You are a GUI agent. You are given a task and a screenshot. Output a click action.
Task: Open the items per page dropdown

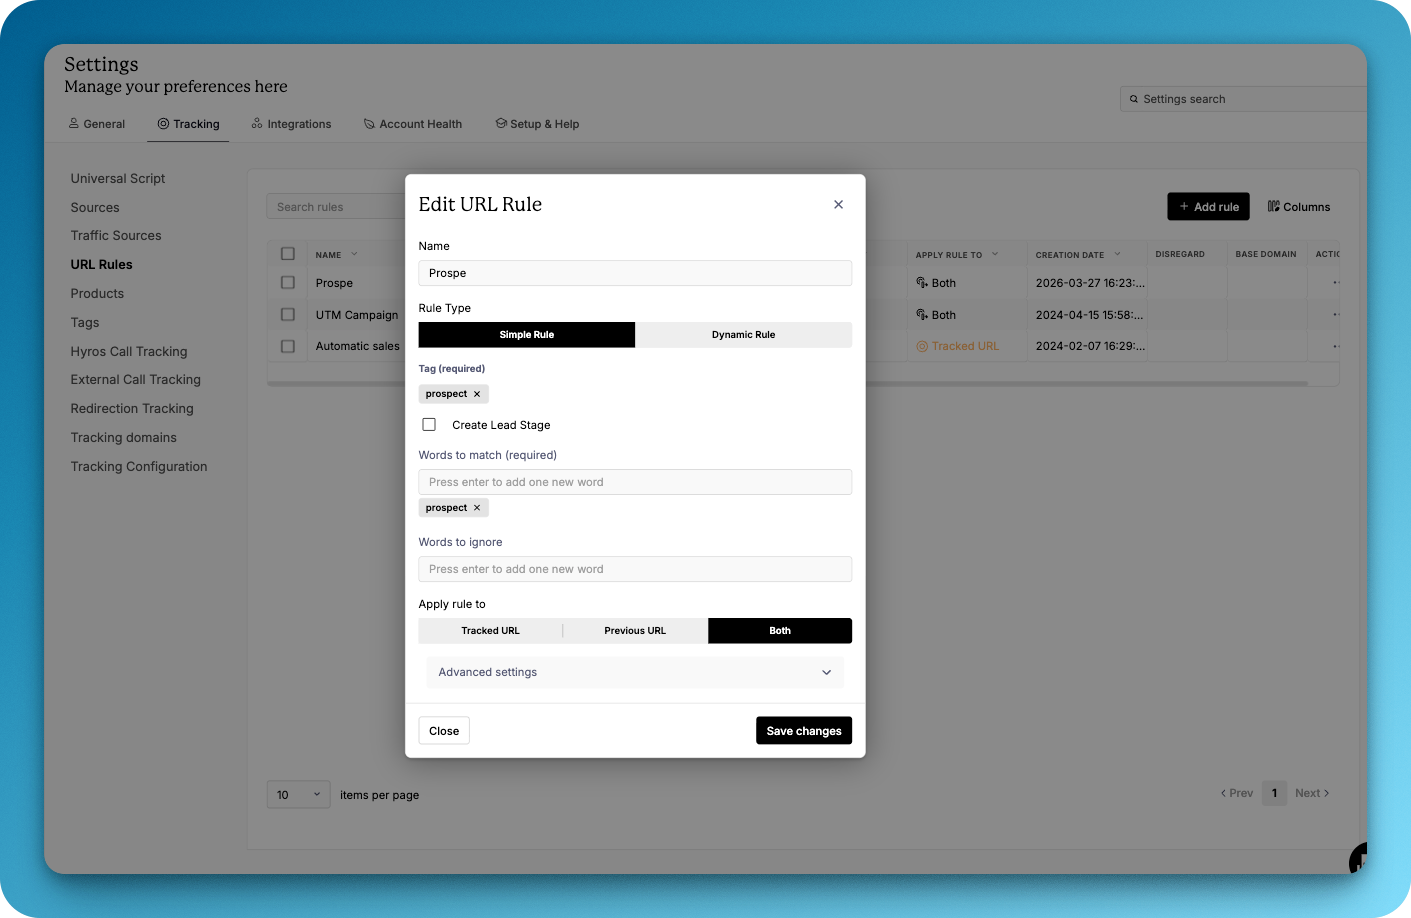point(298,795)
